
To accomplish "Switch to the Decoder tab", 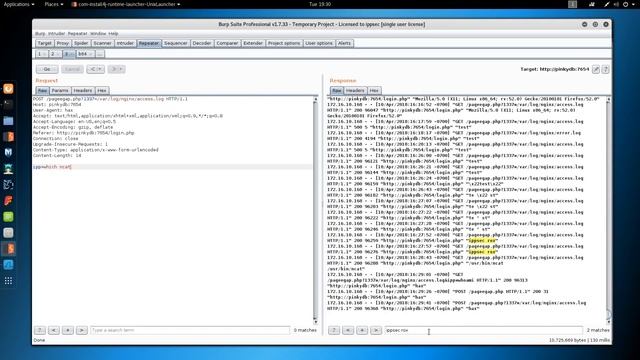I will coord(202,43).
